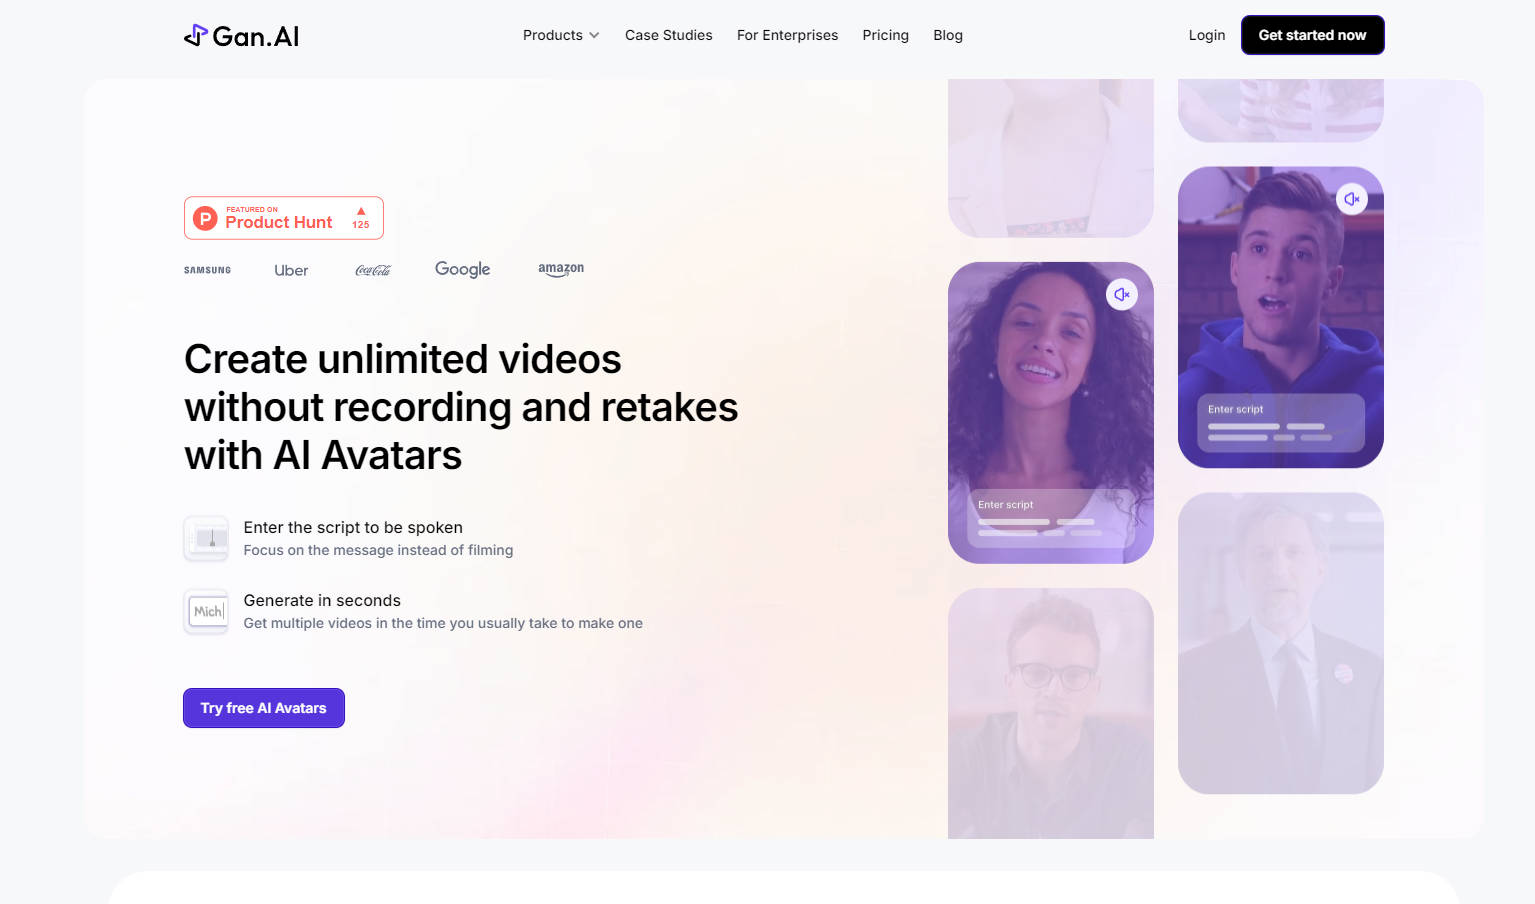Click Try free AI Avatars button
The image size is (1535, 904).
pyautogui.click(x=263, y=707)
